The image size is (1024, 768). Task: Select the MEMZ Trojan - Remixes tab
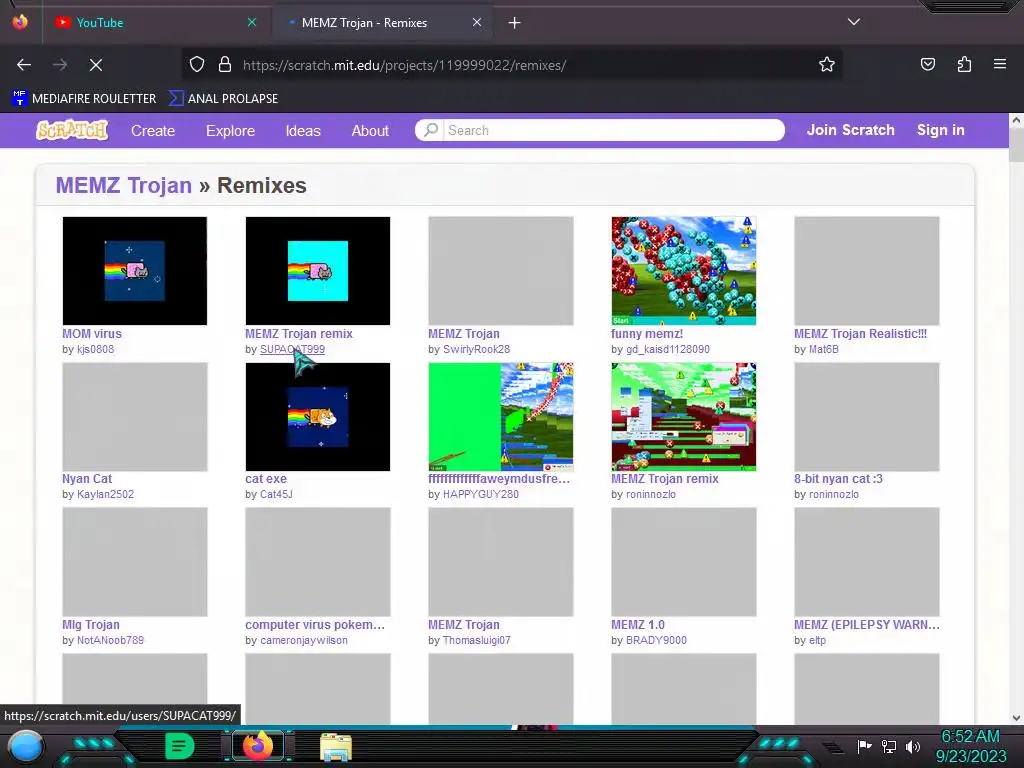click(x=383, y=23)
